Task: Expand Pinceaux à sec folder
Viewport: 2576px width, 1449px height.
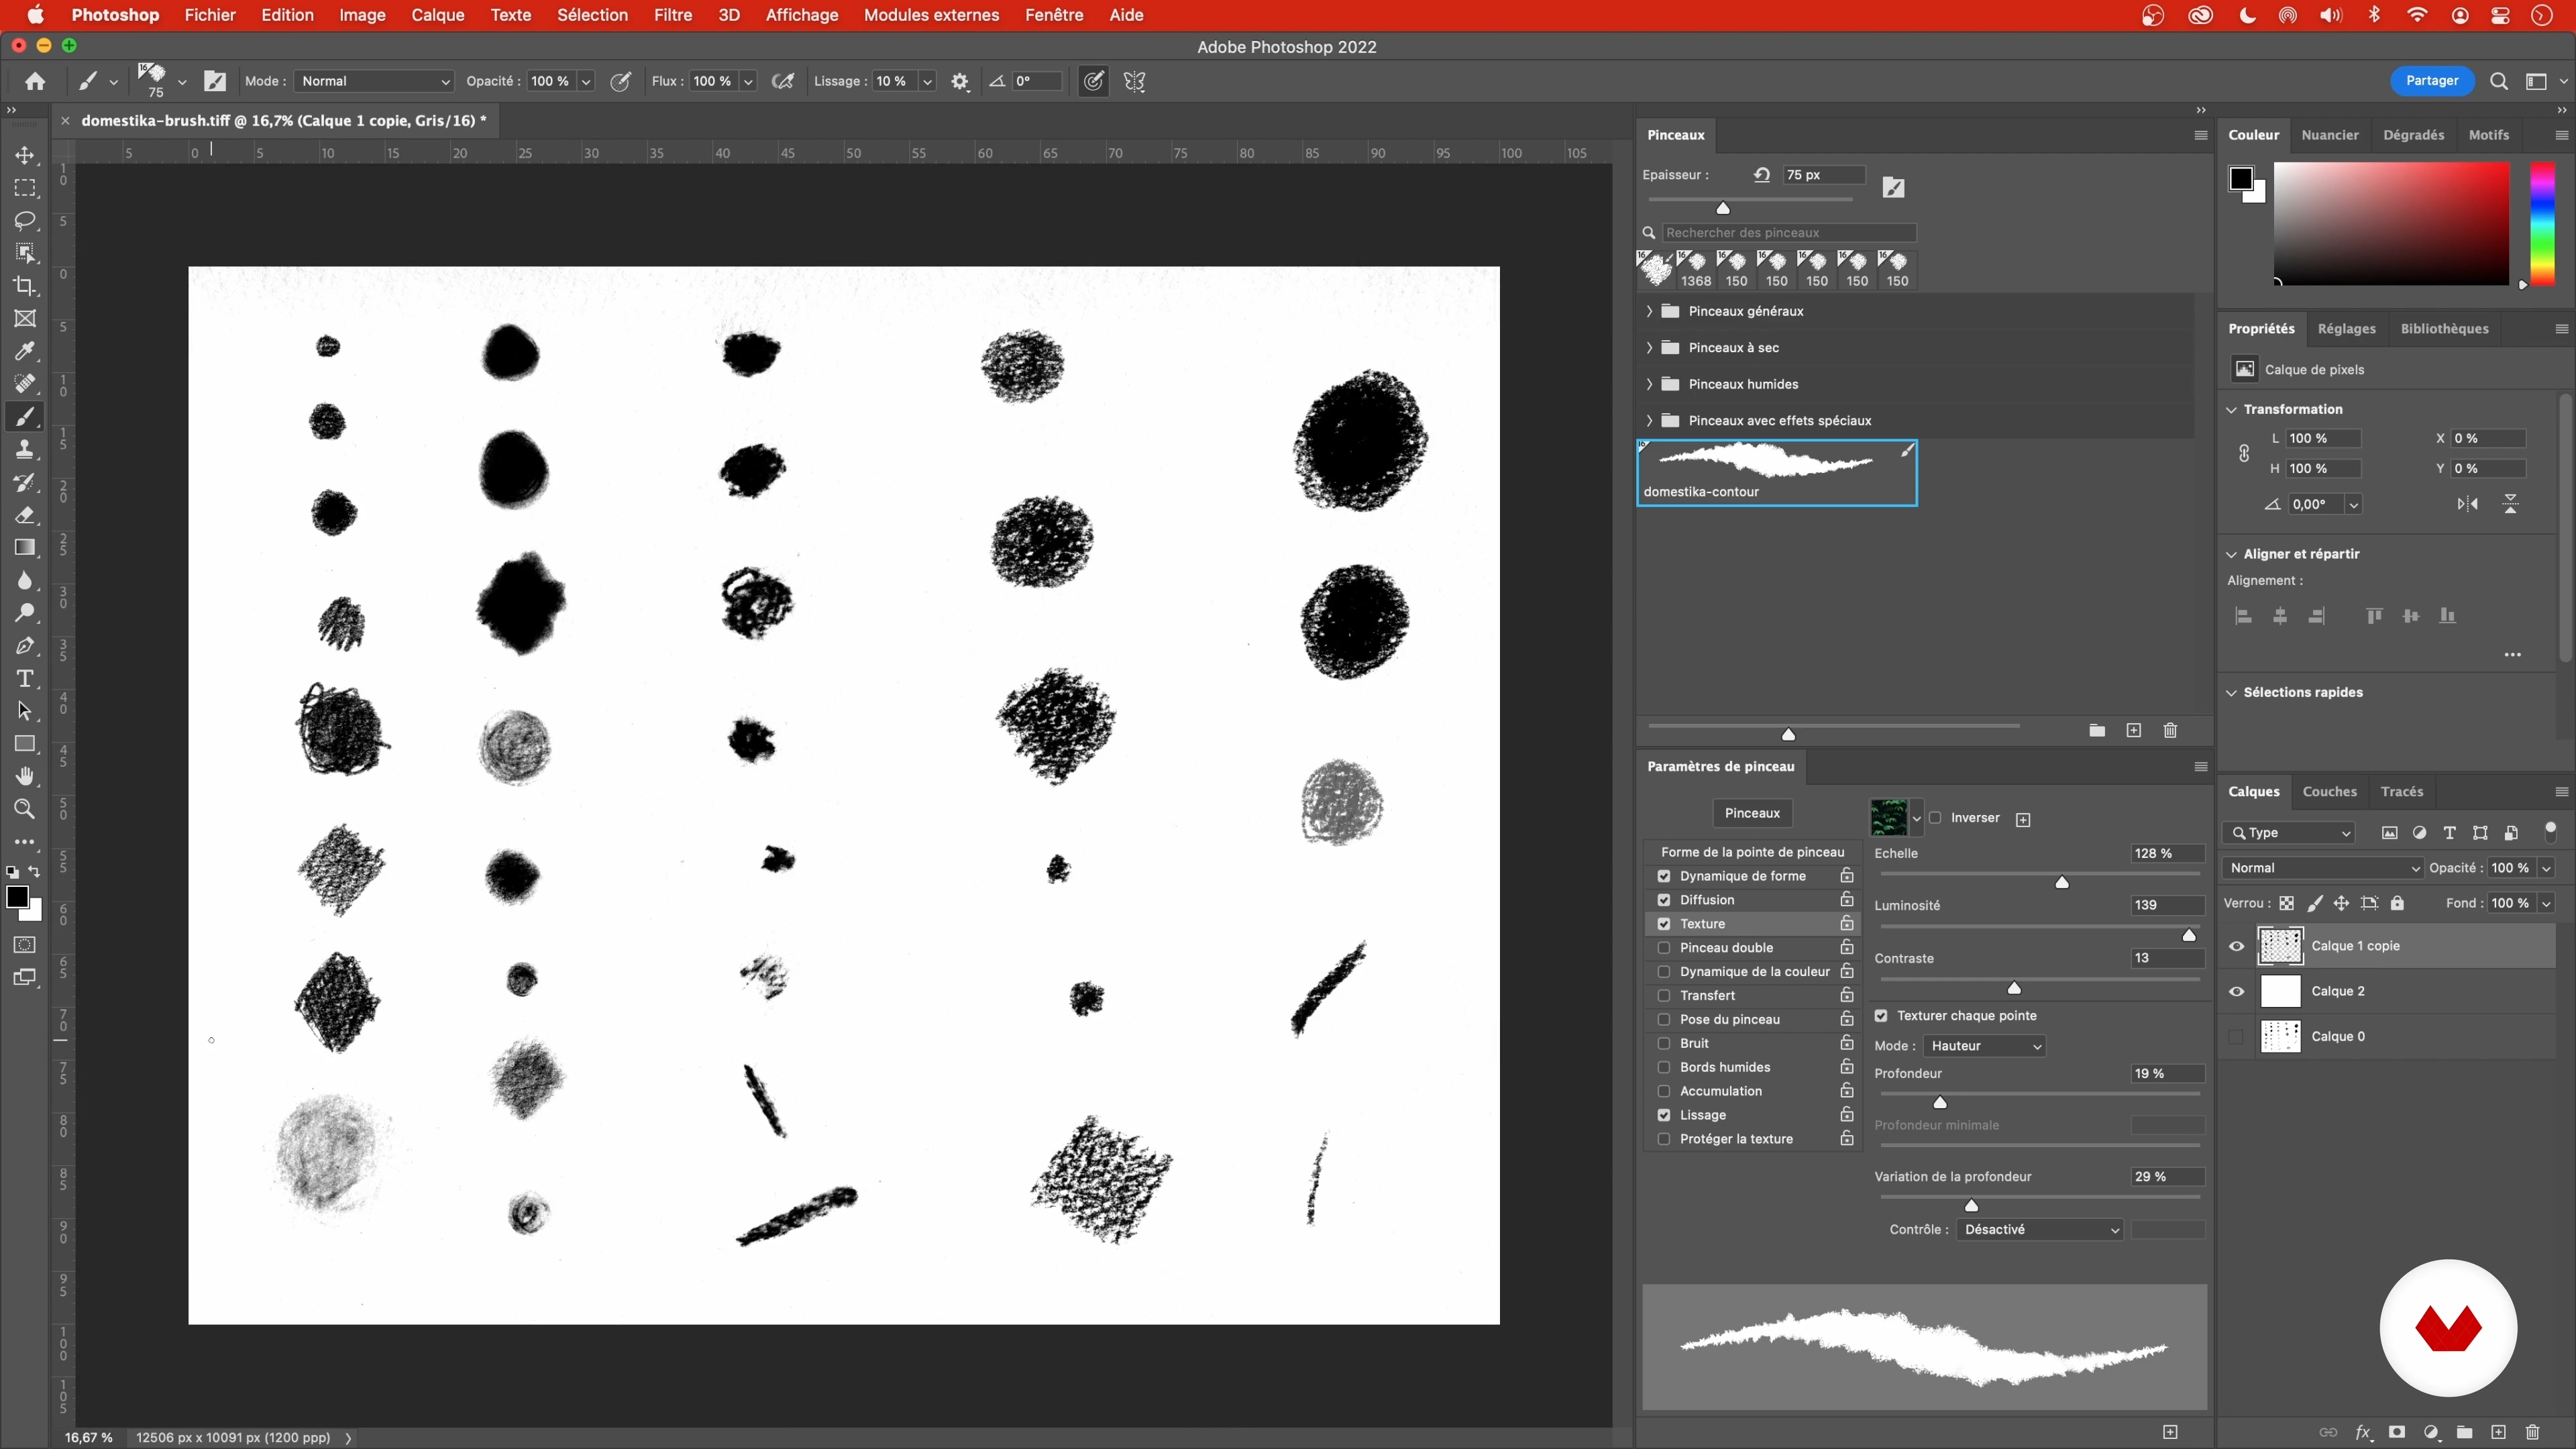Action: pos(1649,348)
